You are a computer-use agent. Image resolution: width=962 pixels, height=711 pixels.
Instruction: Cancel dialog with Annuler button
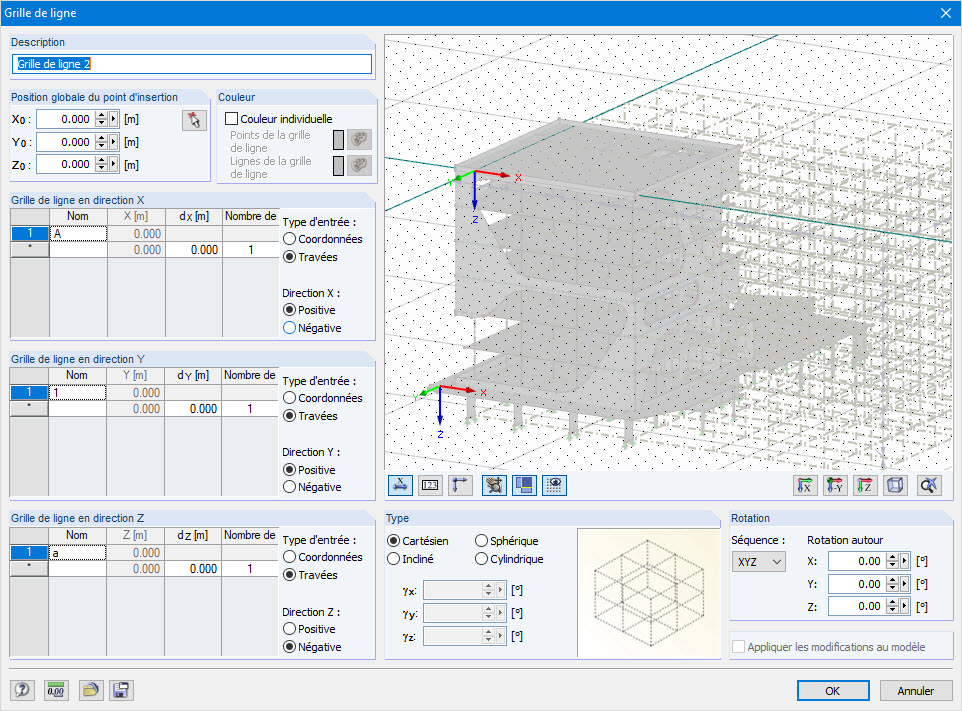[x=915, y=691]
